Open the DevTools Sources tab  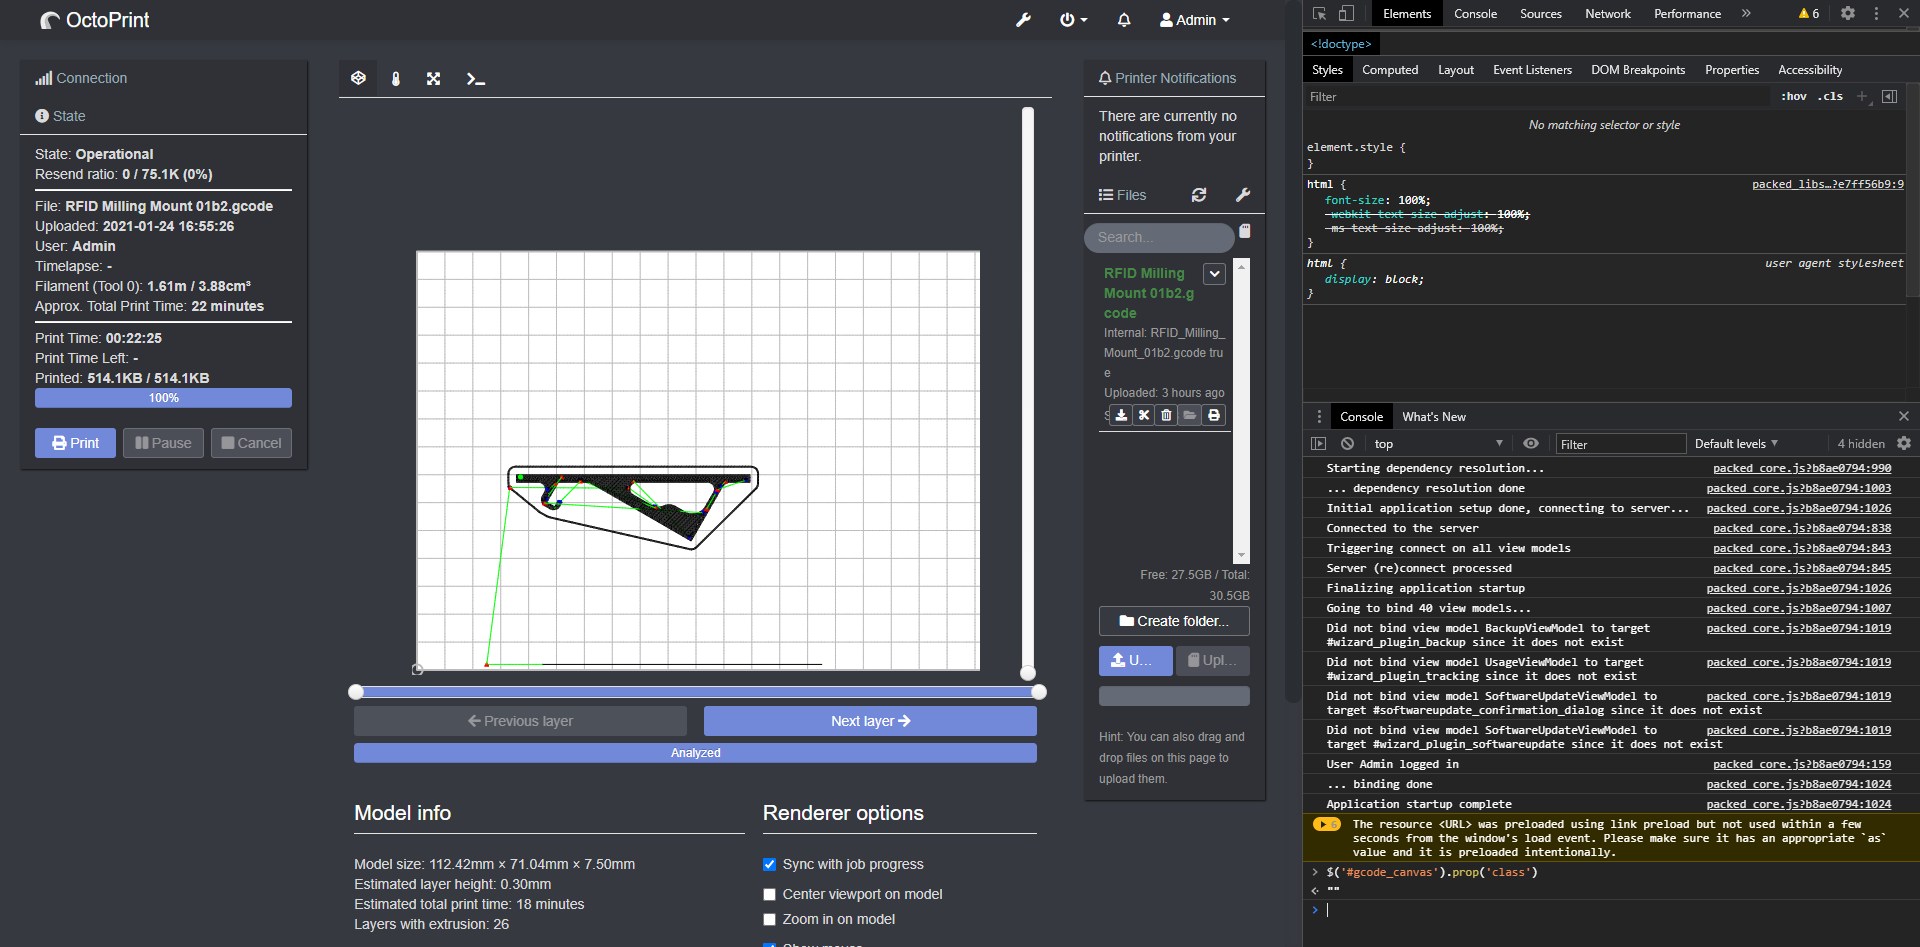click(x=1540, y=14)
